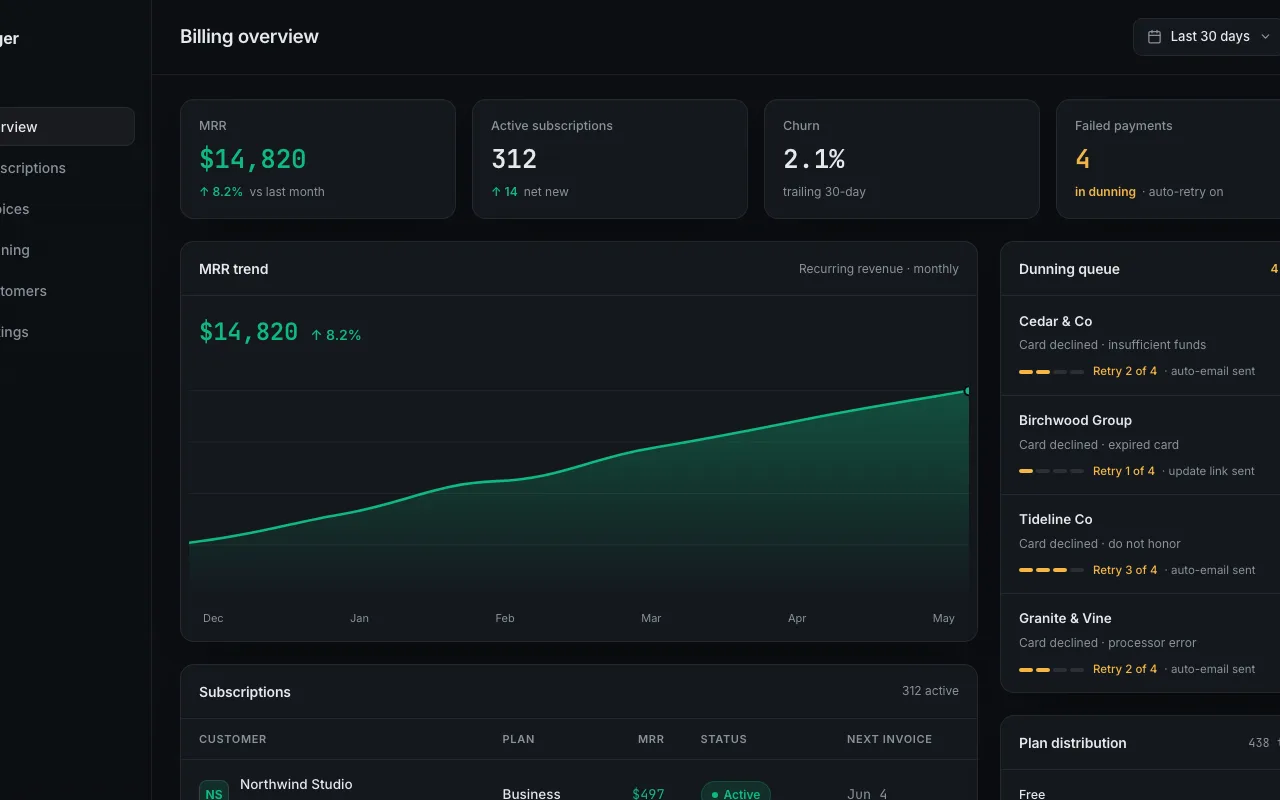Screen dimensions: 1280x800
Task: Click the Apr label on the chart axis
Action: (x=797, y=618)
